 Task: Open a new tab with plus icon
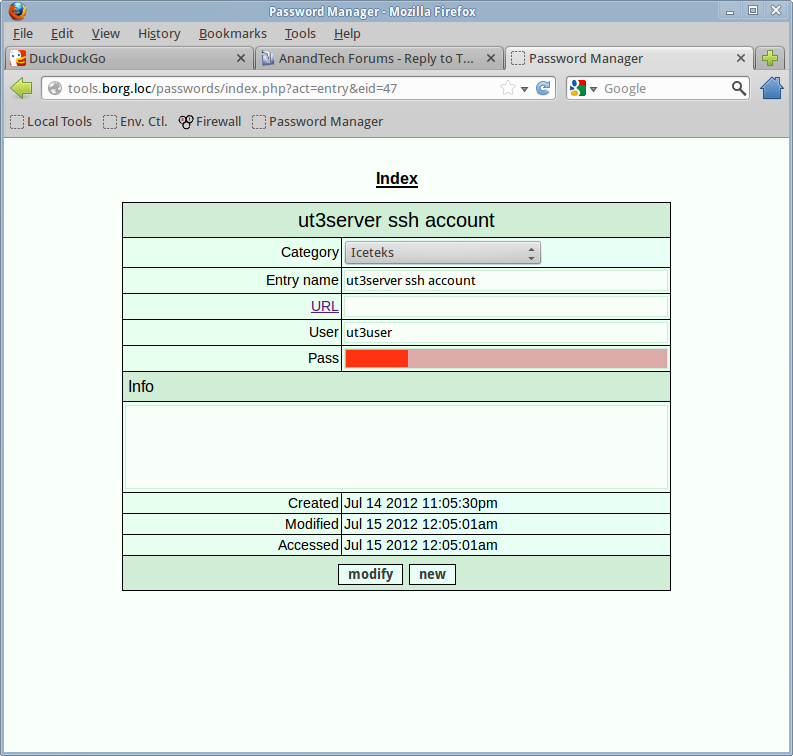(769, 59)
